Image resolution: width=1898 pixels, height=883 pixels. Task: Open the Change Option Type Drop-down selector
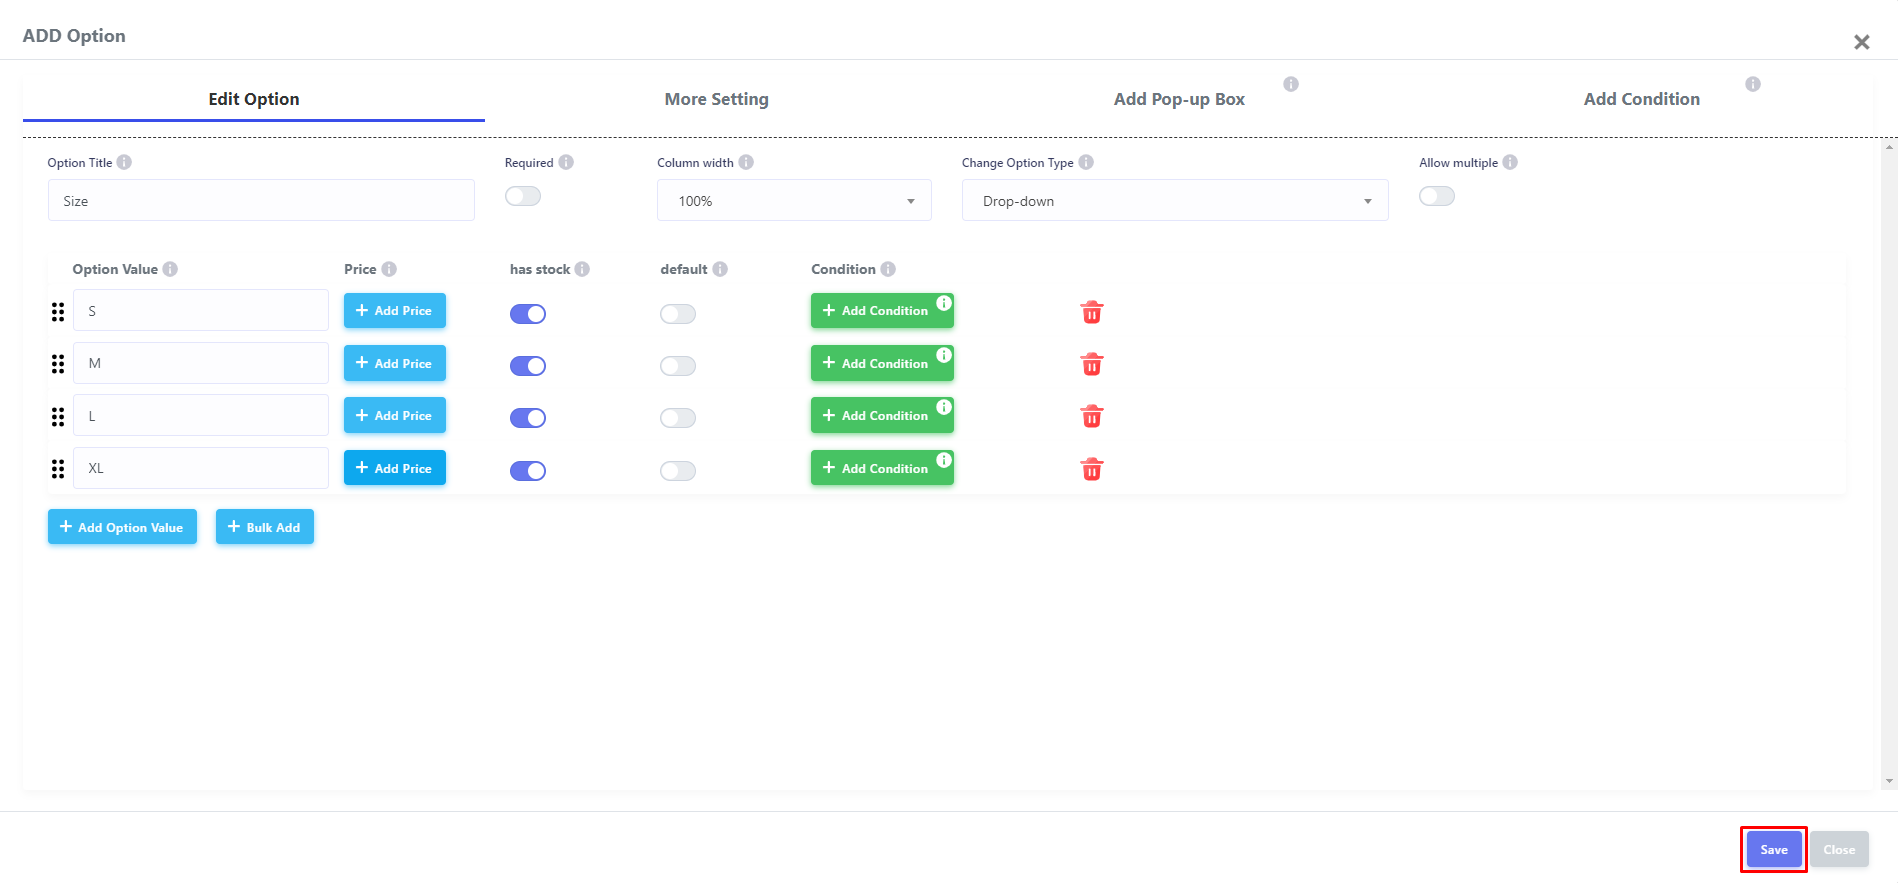[1175, 200]
